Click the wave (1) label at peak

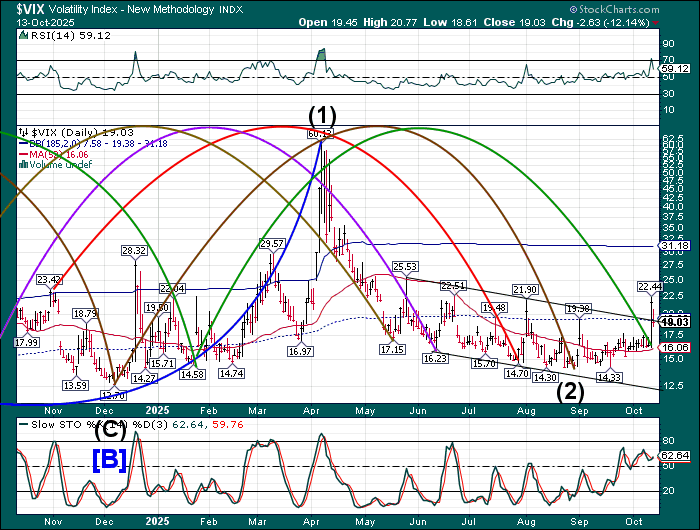(x=321, y=114)
